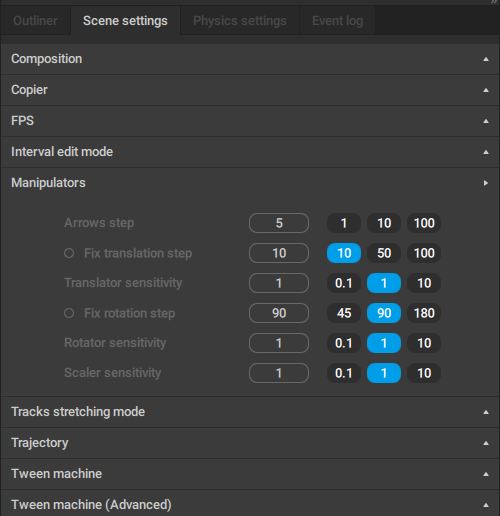Screen dimensions: 500x516
Task: Expand the Copier section
Action: click(x=250, y=90)
